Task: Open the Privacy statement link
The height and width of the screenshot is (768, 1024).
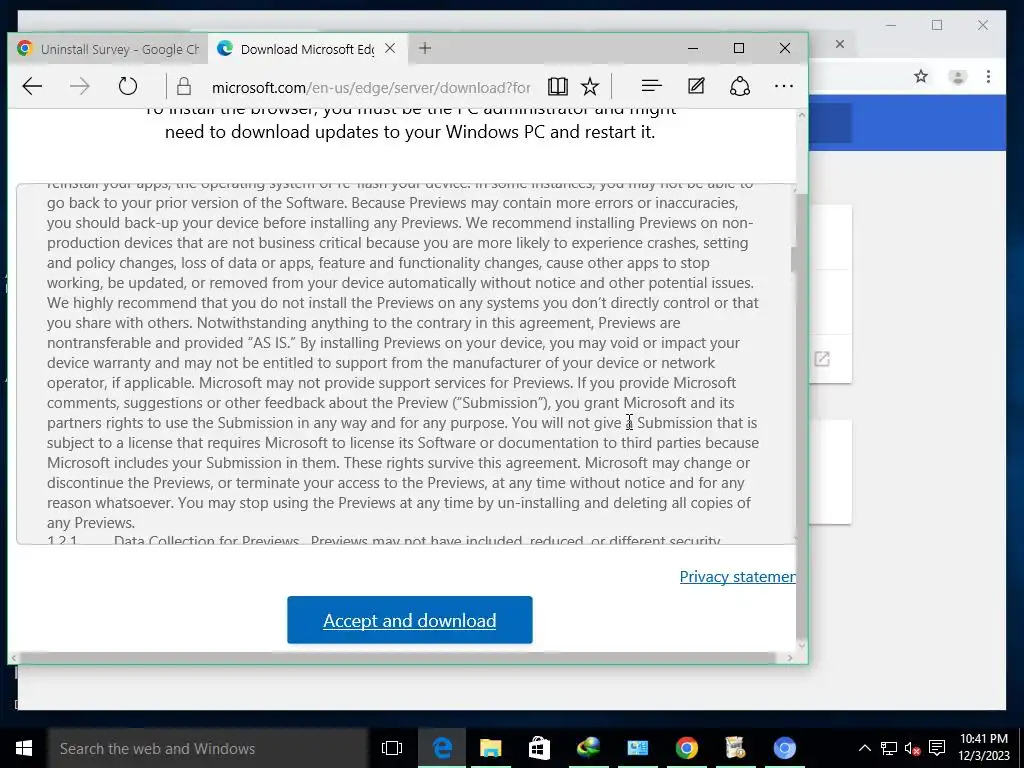Action: (737, 577)
